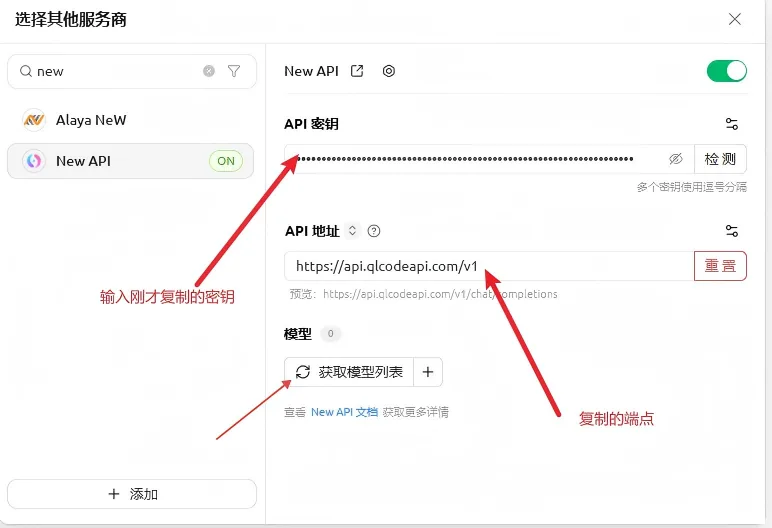Screen dimensions: 772x528
Task: Close the 选择其他服务商 dialog
Action: [x=735, y=19]
